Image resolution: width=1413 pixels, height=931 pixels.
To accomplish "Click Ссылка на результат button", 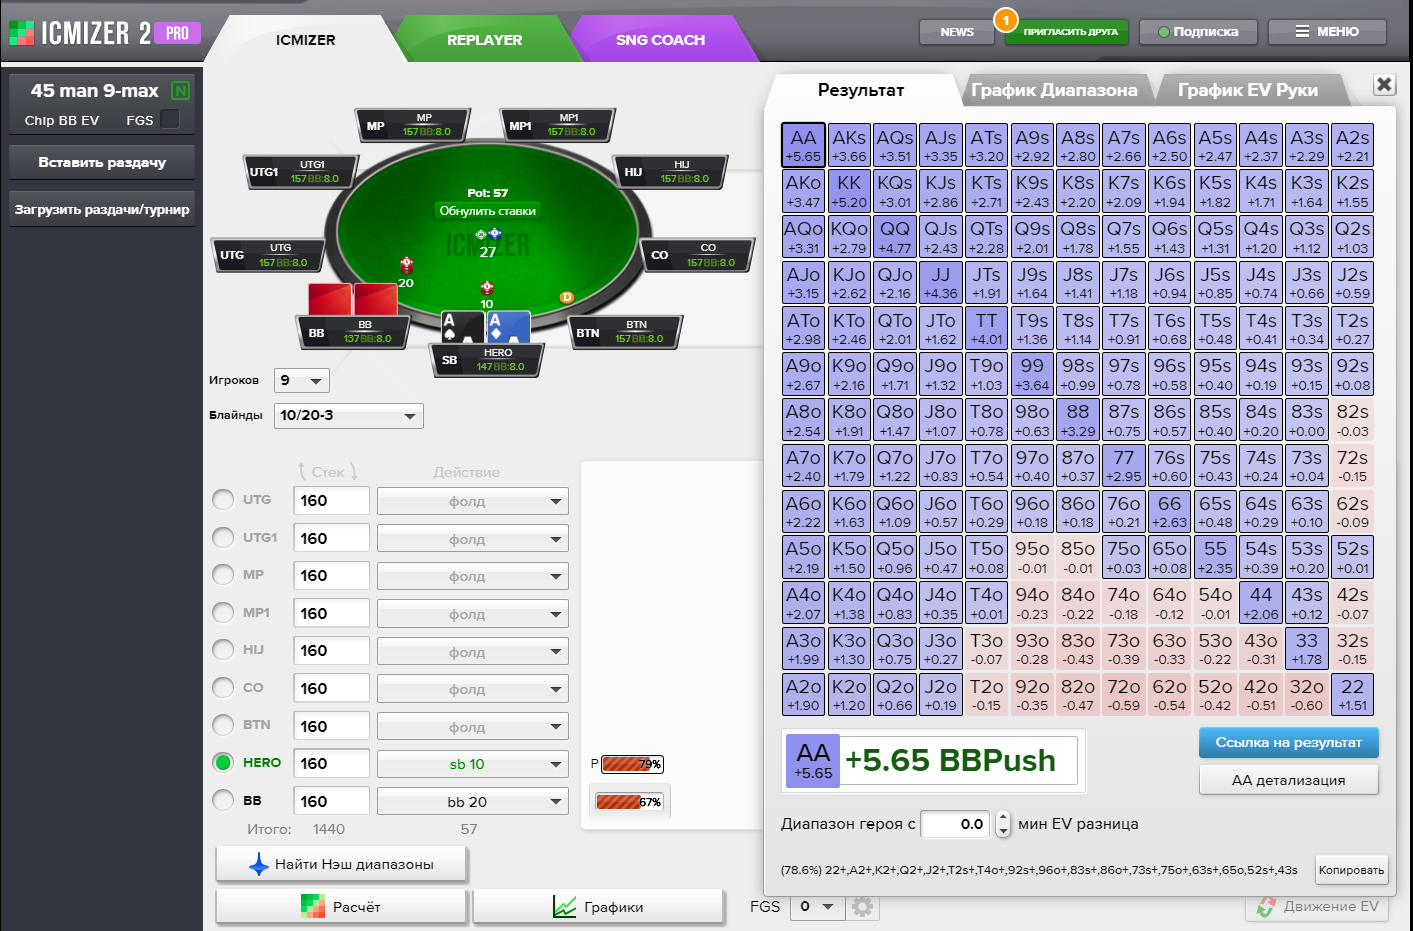I will [x=1288, y=742].
